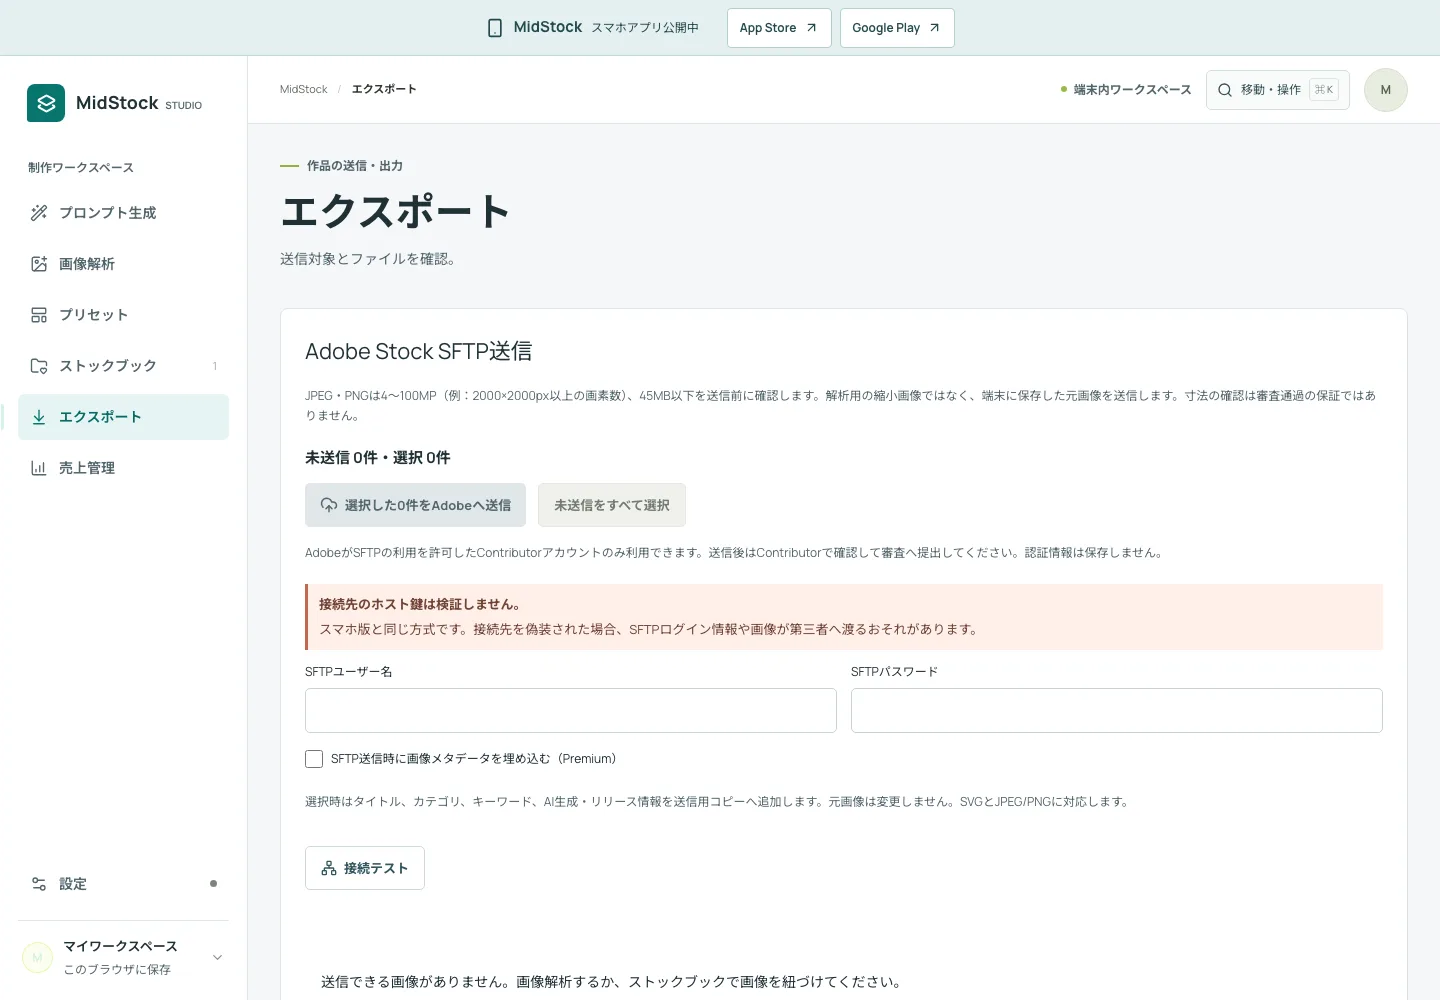This screenshot has height=1000, width=1440.
Task: Click the arrow icon on App Store button
Action: click(811, 28)
